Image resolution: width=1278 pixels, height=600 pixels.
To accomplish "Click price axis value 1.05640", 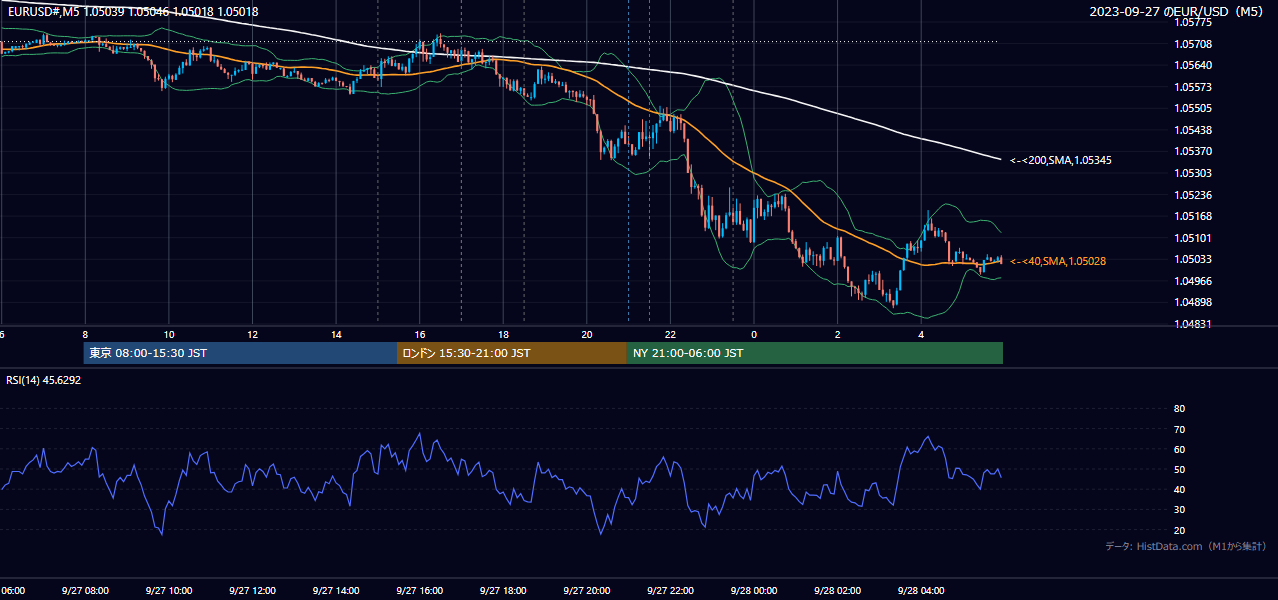I will coord(1193,65).
